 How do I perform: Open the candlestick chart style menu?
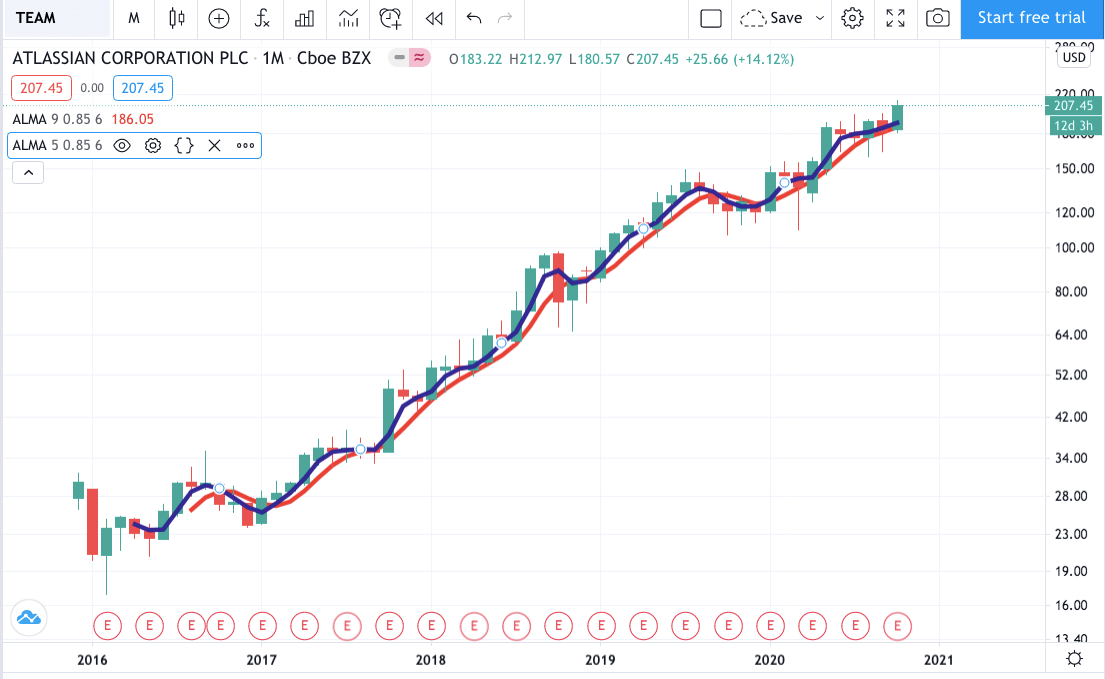[x=177, y=18]
